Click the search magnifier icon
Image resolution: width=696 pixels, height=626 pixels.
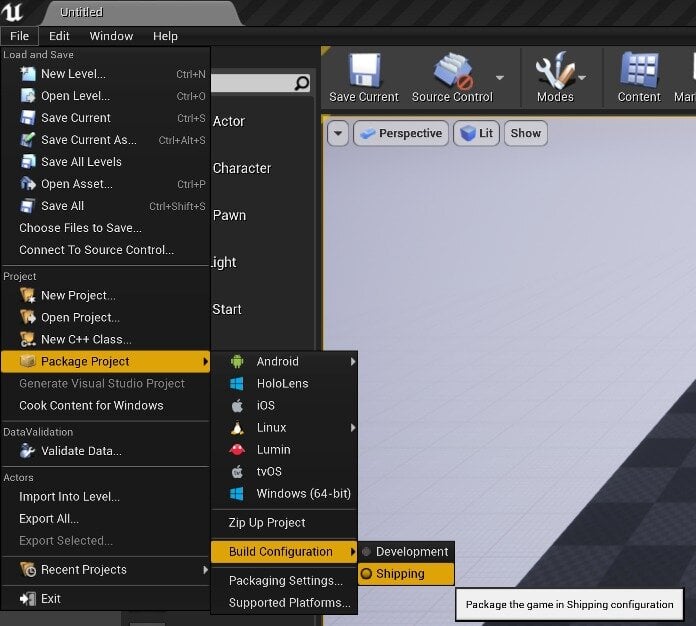point(302,83)
